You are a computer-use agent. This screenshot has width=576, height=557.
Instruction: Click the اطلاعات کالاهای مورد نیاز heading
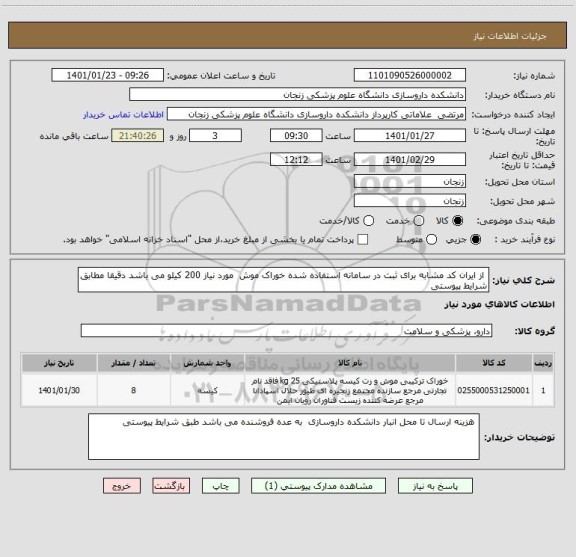(499, 304)
